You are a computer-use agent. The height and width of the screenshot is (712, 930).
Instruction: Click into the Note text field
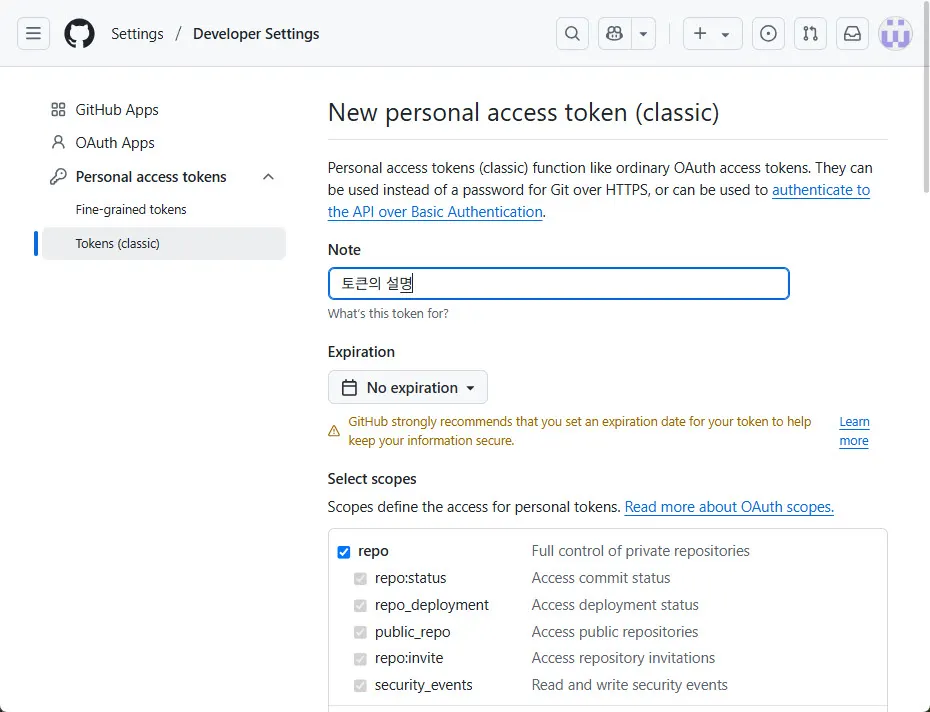coord(558,284)
